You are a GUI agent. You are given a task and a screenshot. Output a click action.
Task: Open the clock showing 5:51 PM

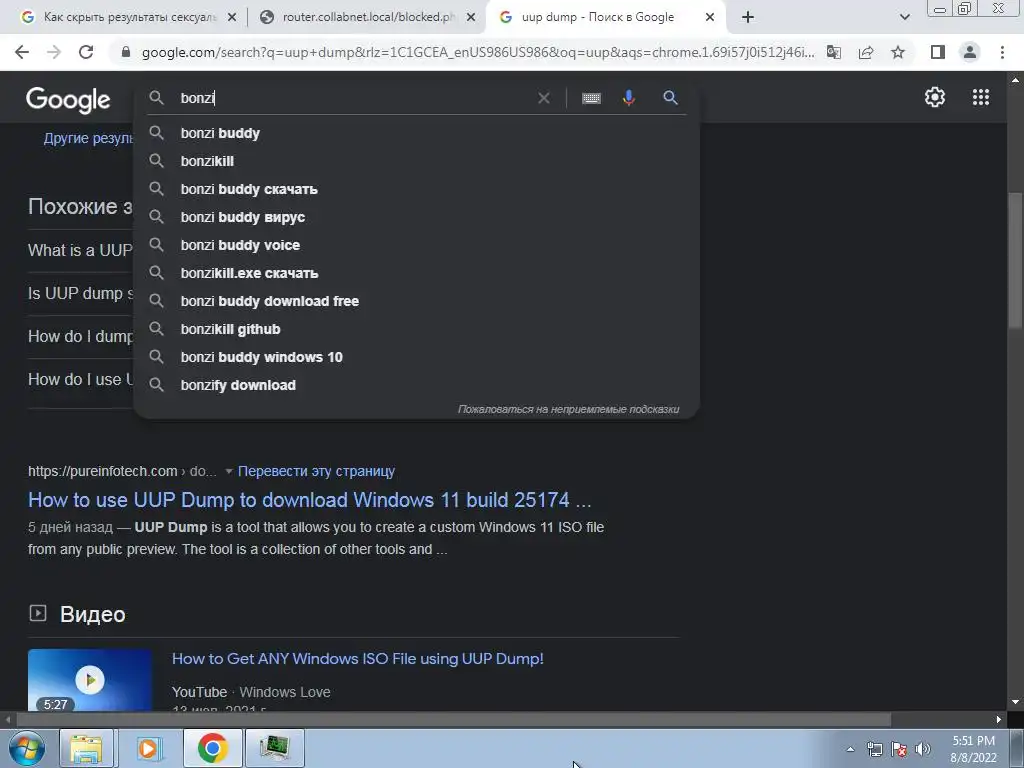point(973,749)
